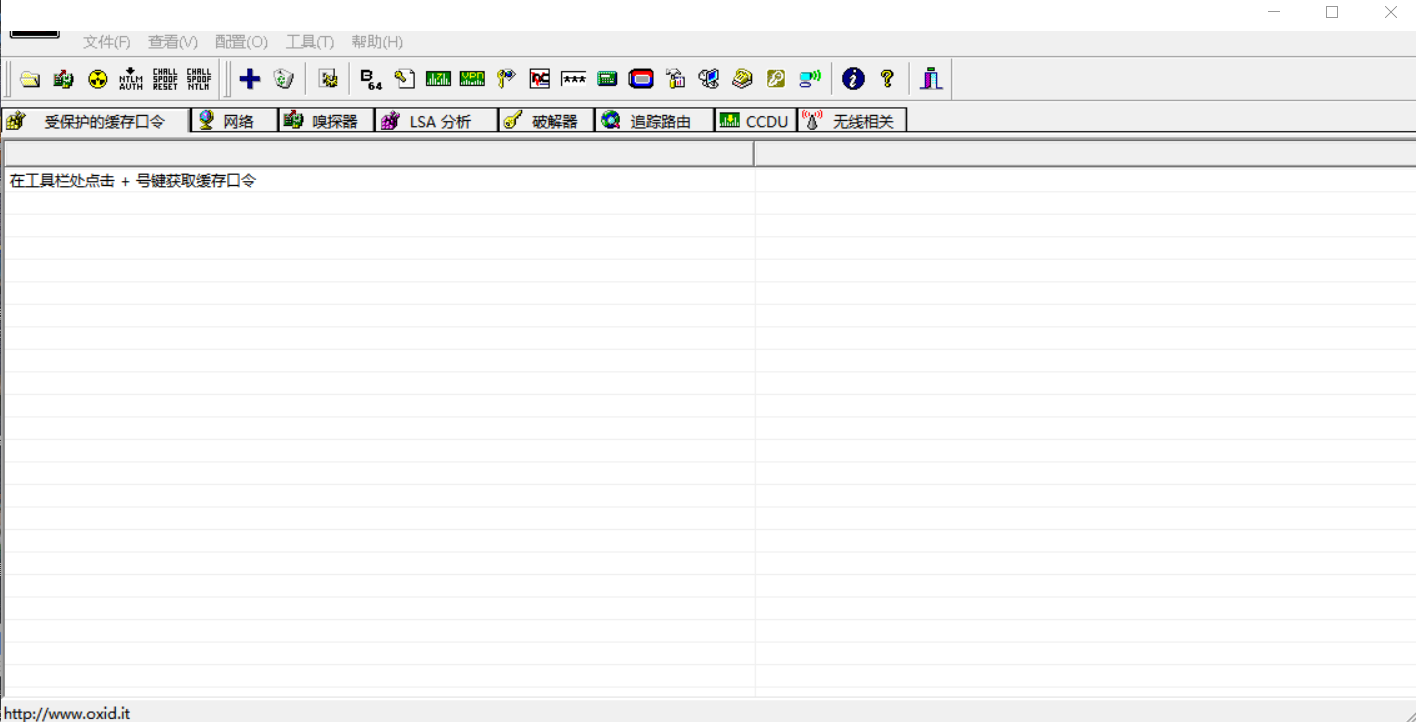
Task: Switch to the 破解器 tab
Action: click(546, 121)
